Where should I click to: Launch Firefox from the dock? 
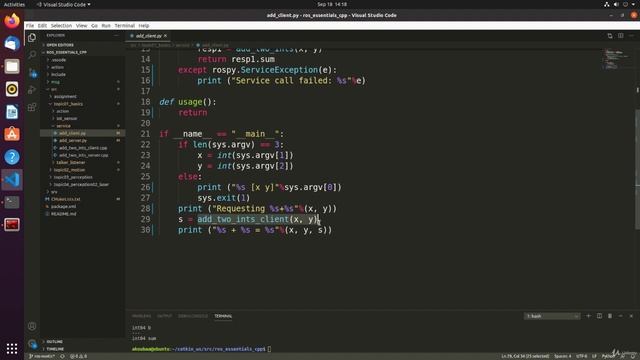tap(12, 21)
